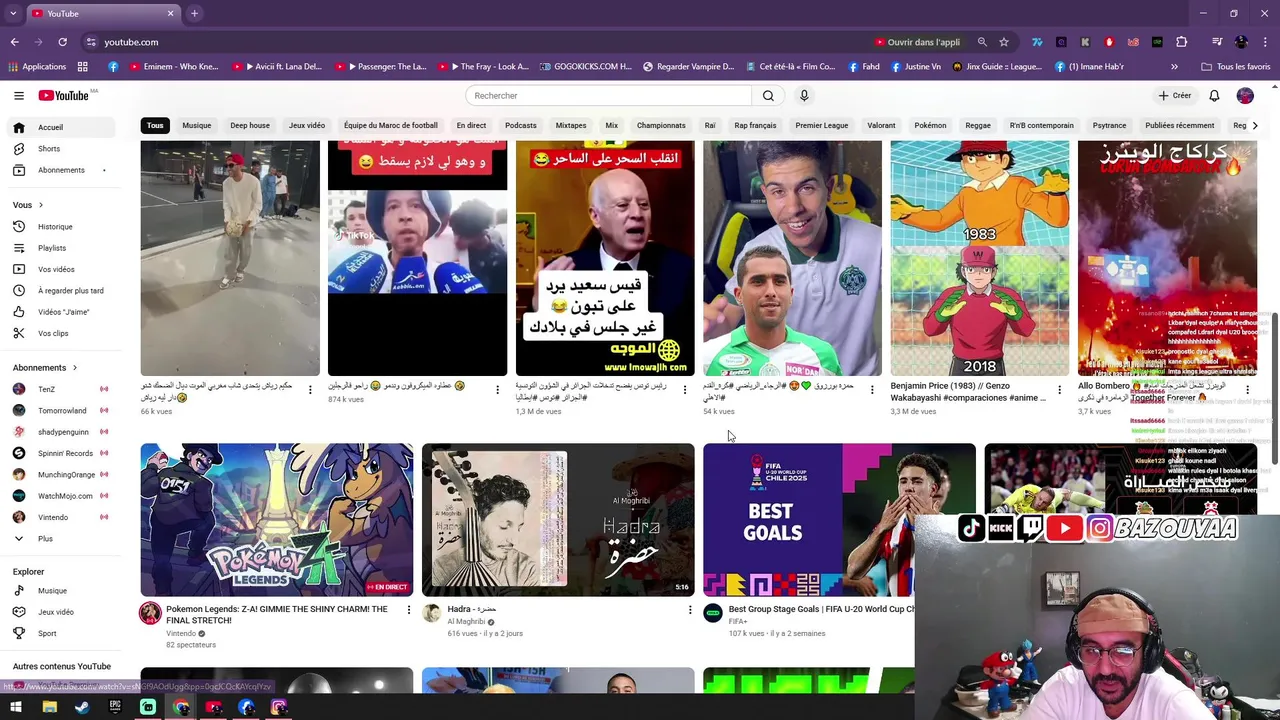Launch Steam from the taskbar
This screenshot has width=1280, height=720.
[x=82, y=707]
